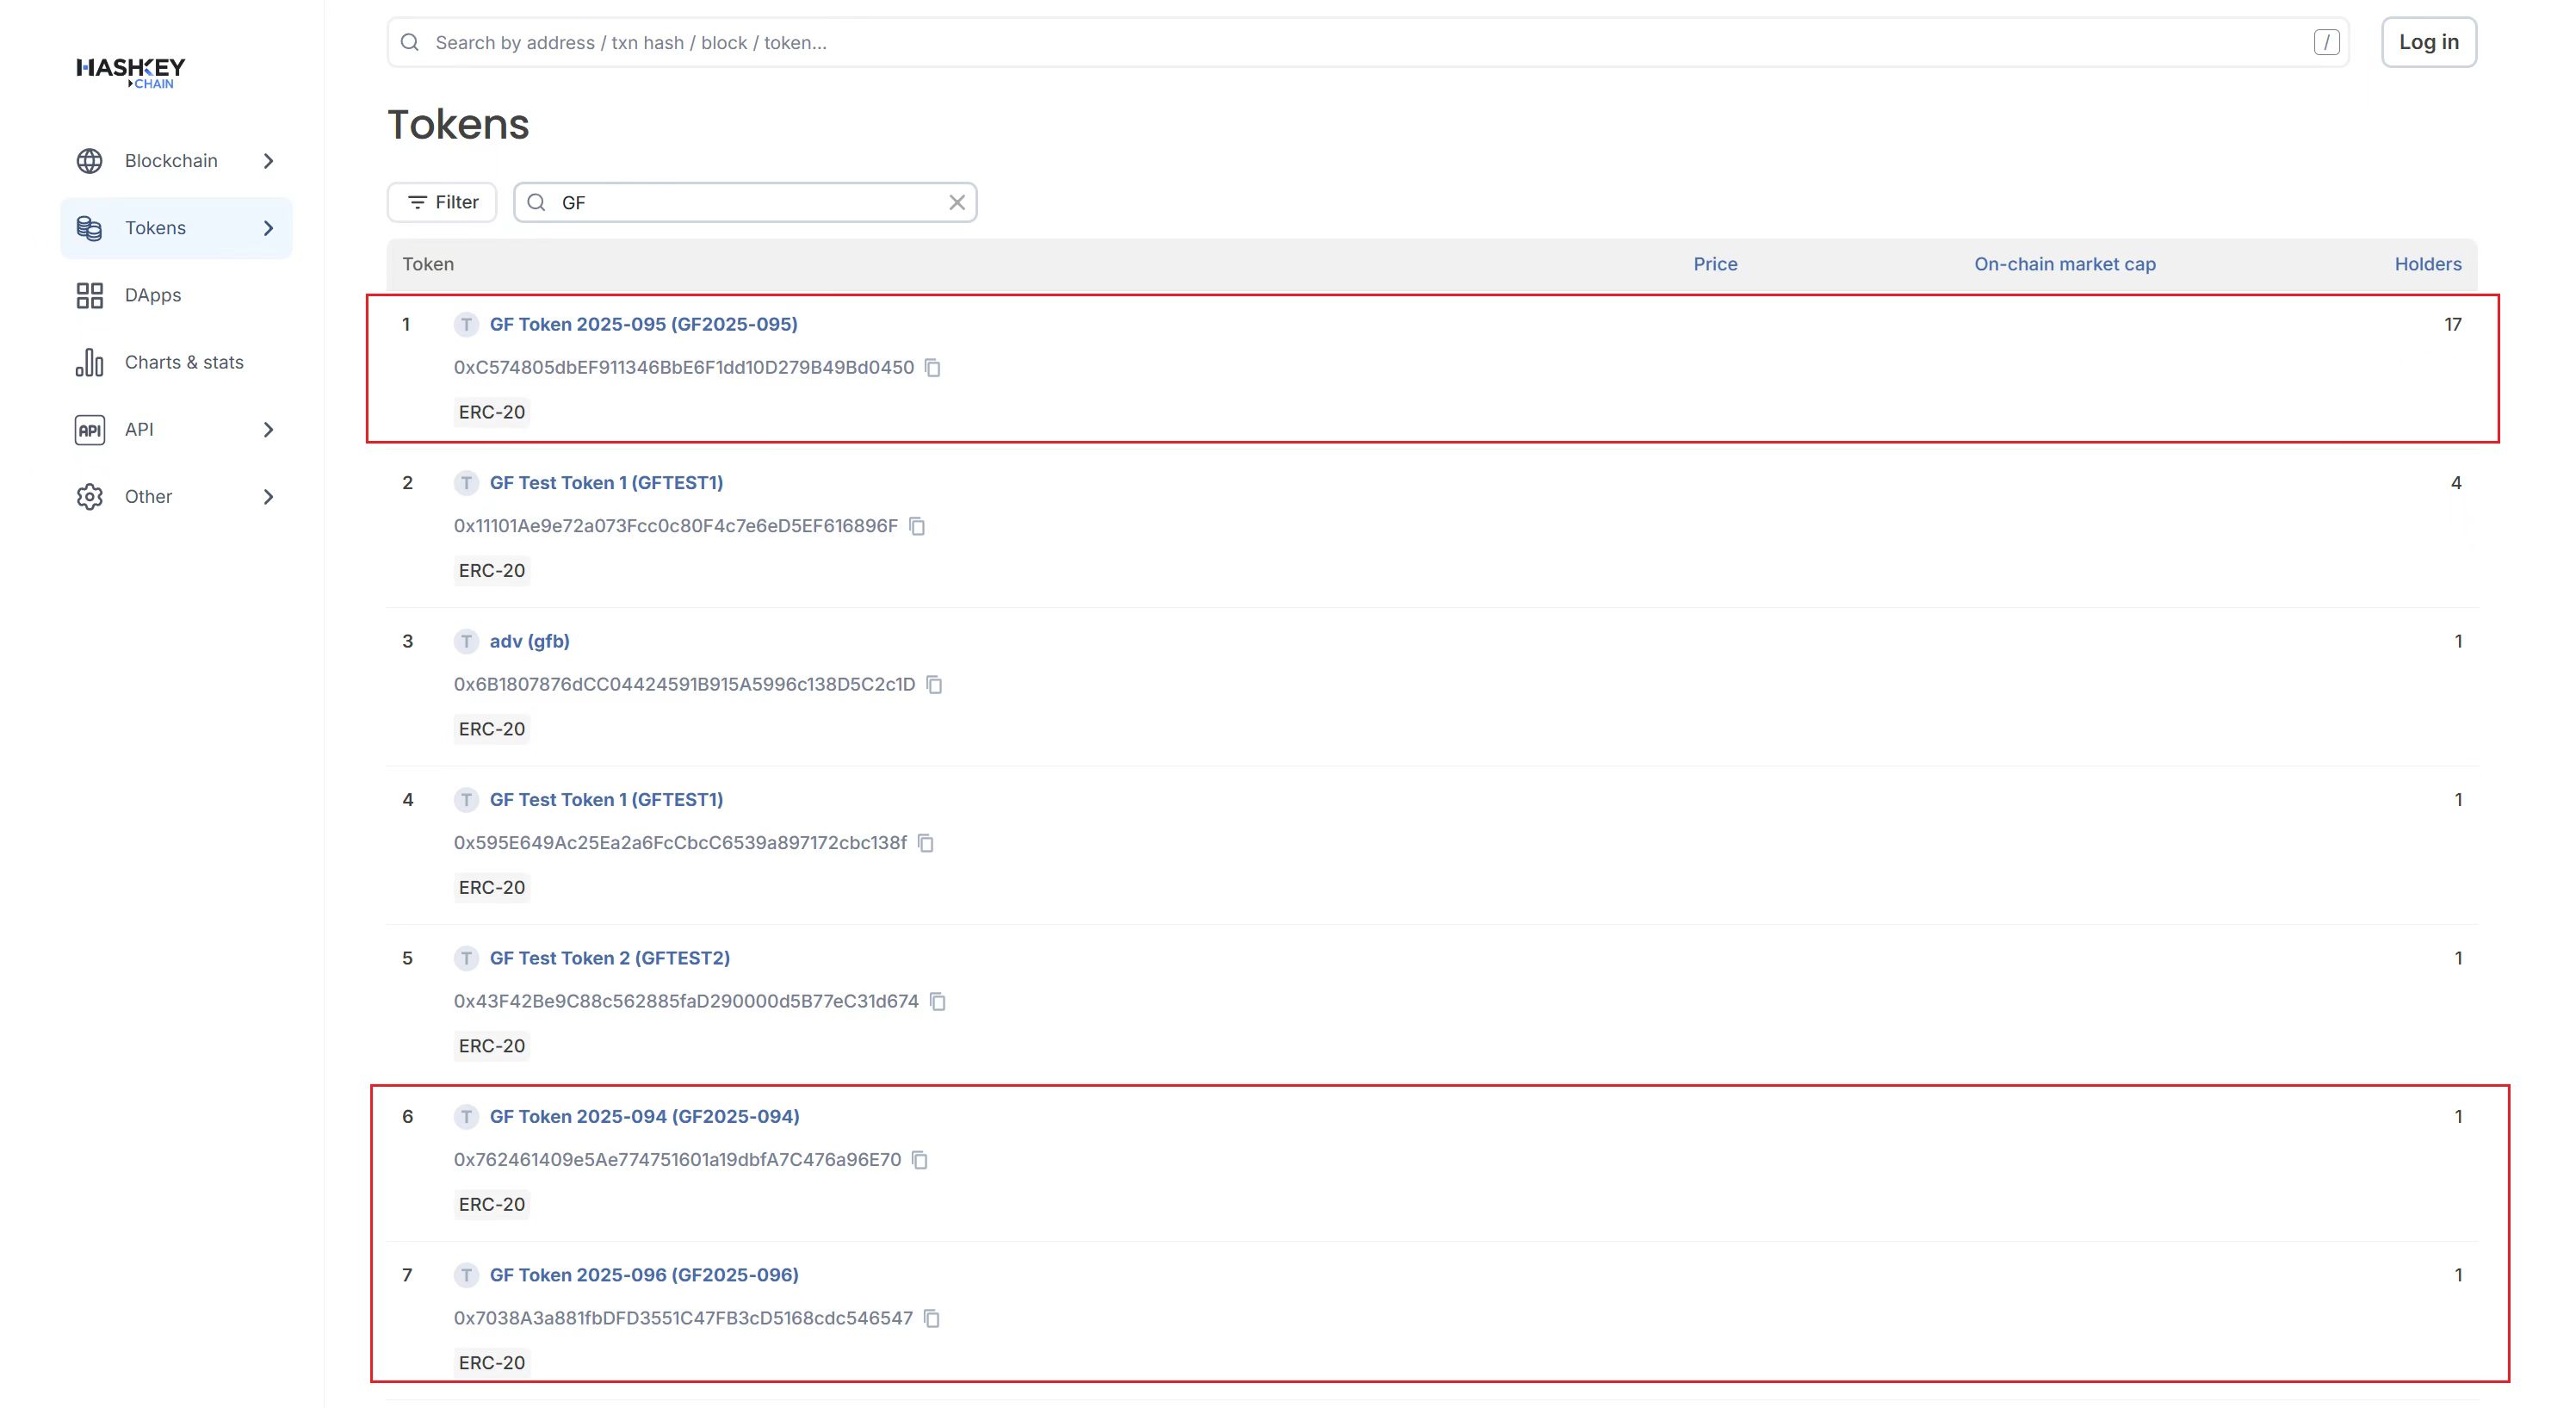The height and width of the screenshot is (1408, 2576).
Task: Click the Token column header
Action: [x=428, y=264]
